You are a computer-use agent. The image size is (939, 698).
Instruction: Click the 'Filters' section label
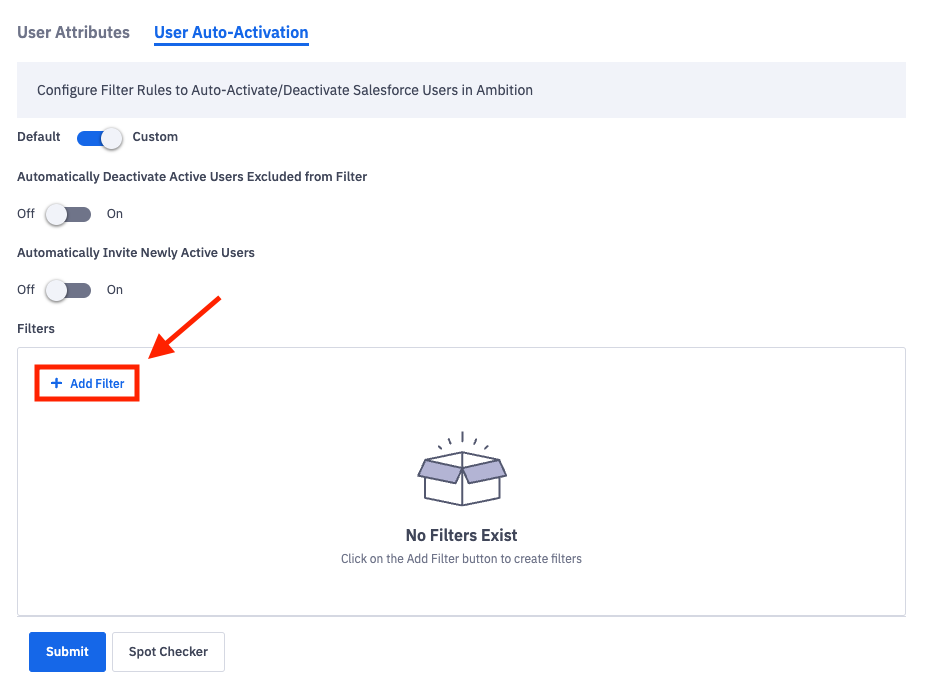36,328
